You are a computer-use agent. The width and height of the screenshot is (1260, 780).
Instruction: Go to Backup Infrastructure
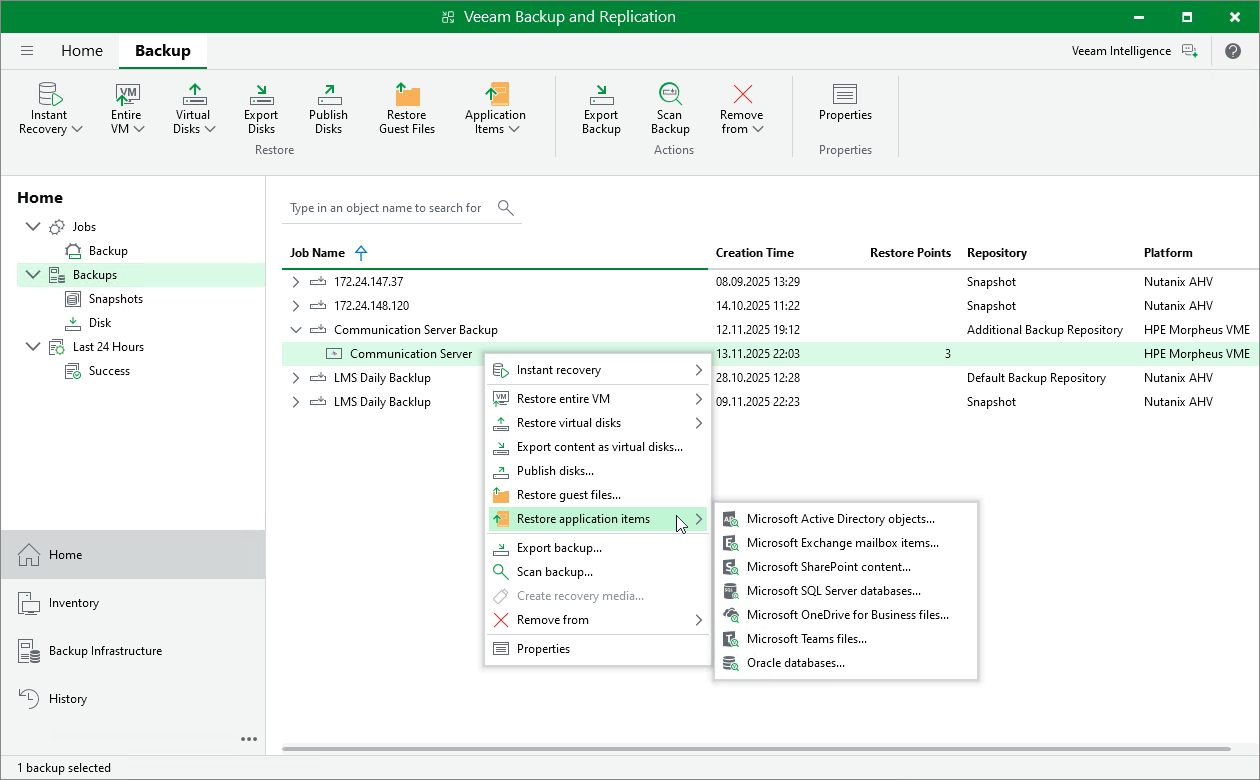103,650
